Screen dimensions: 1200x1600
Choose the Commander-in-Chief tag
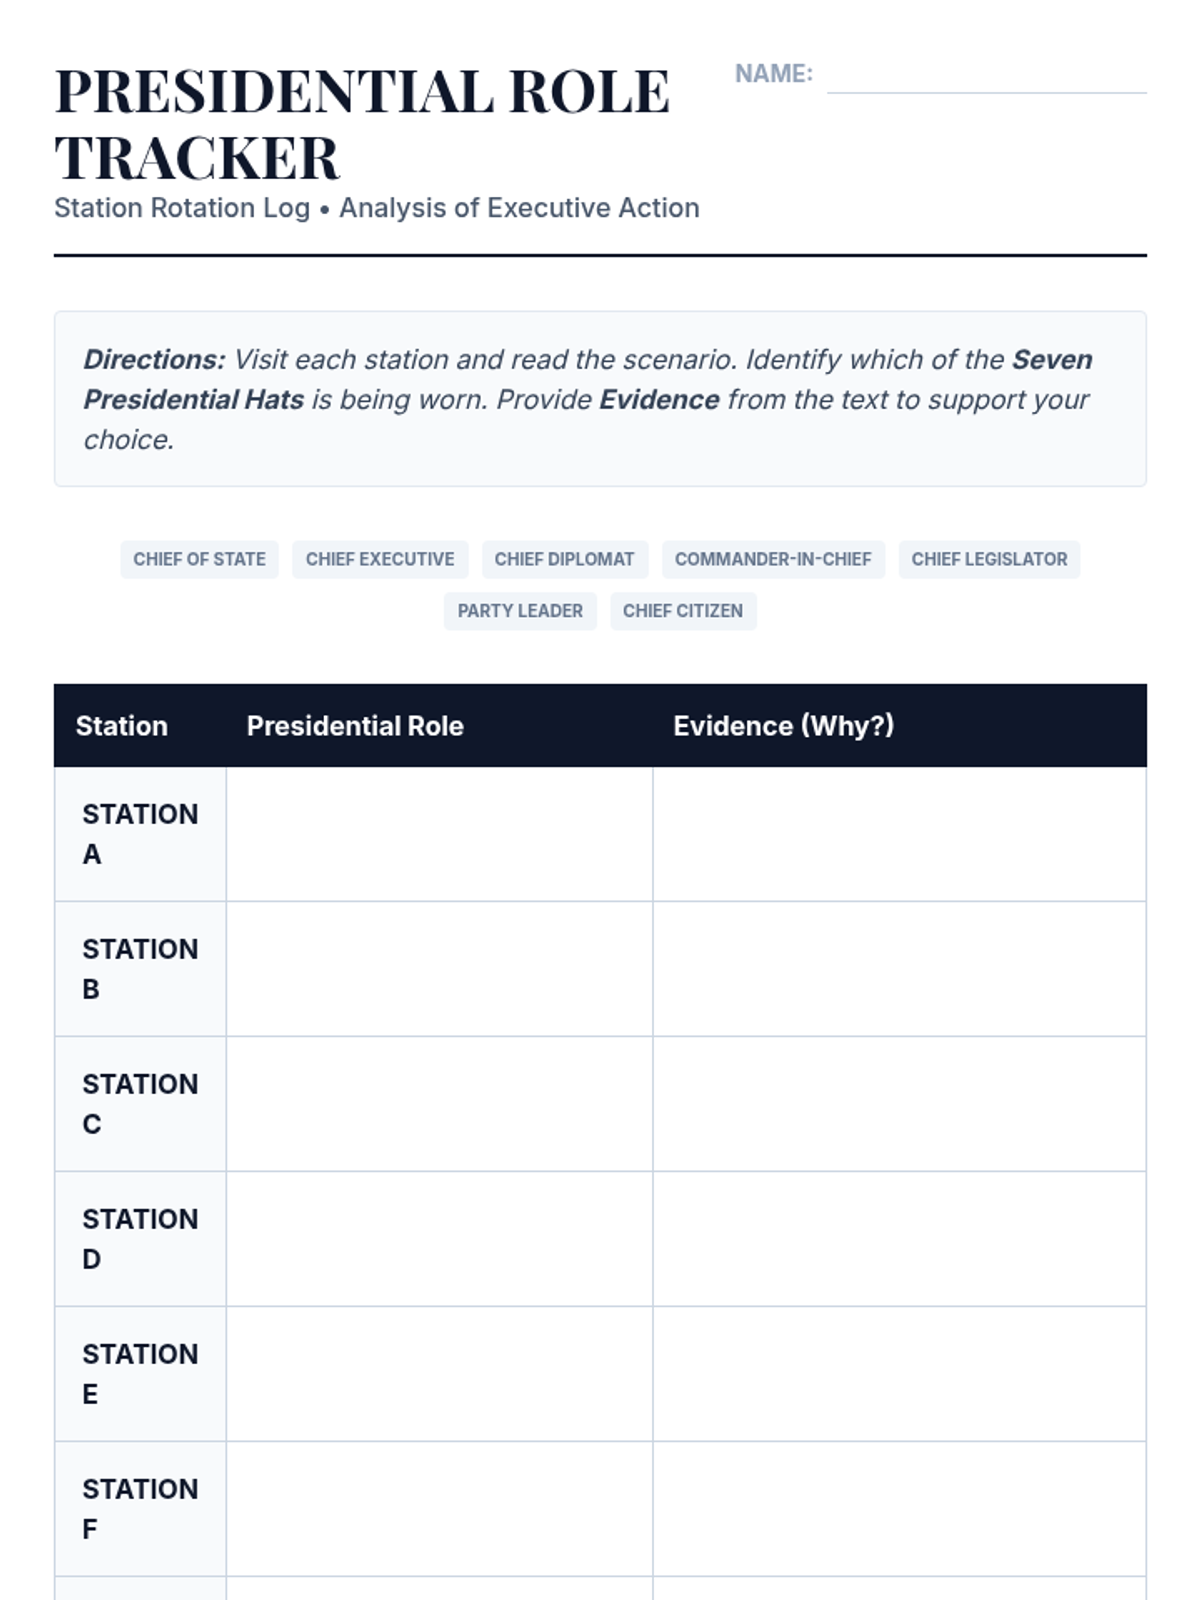pyautogui.click(x=773, y=559)
